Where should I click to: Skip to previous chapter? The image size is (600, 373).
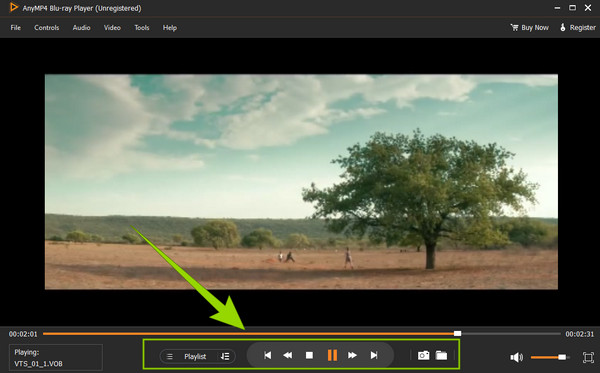(x=267, y=355)
